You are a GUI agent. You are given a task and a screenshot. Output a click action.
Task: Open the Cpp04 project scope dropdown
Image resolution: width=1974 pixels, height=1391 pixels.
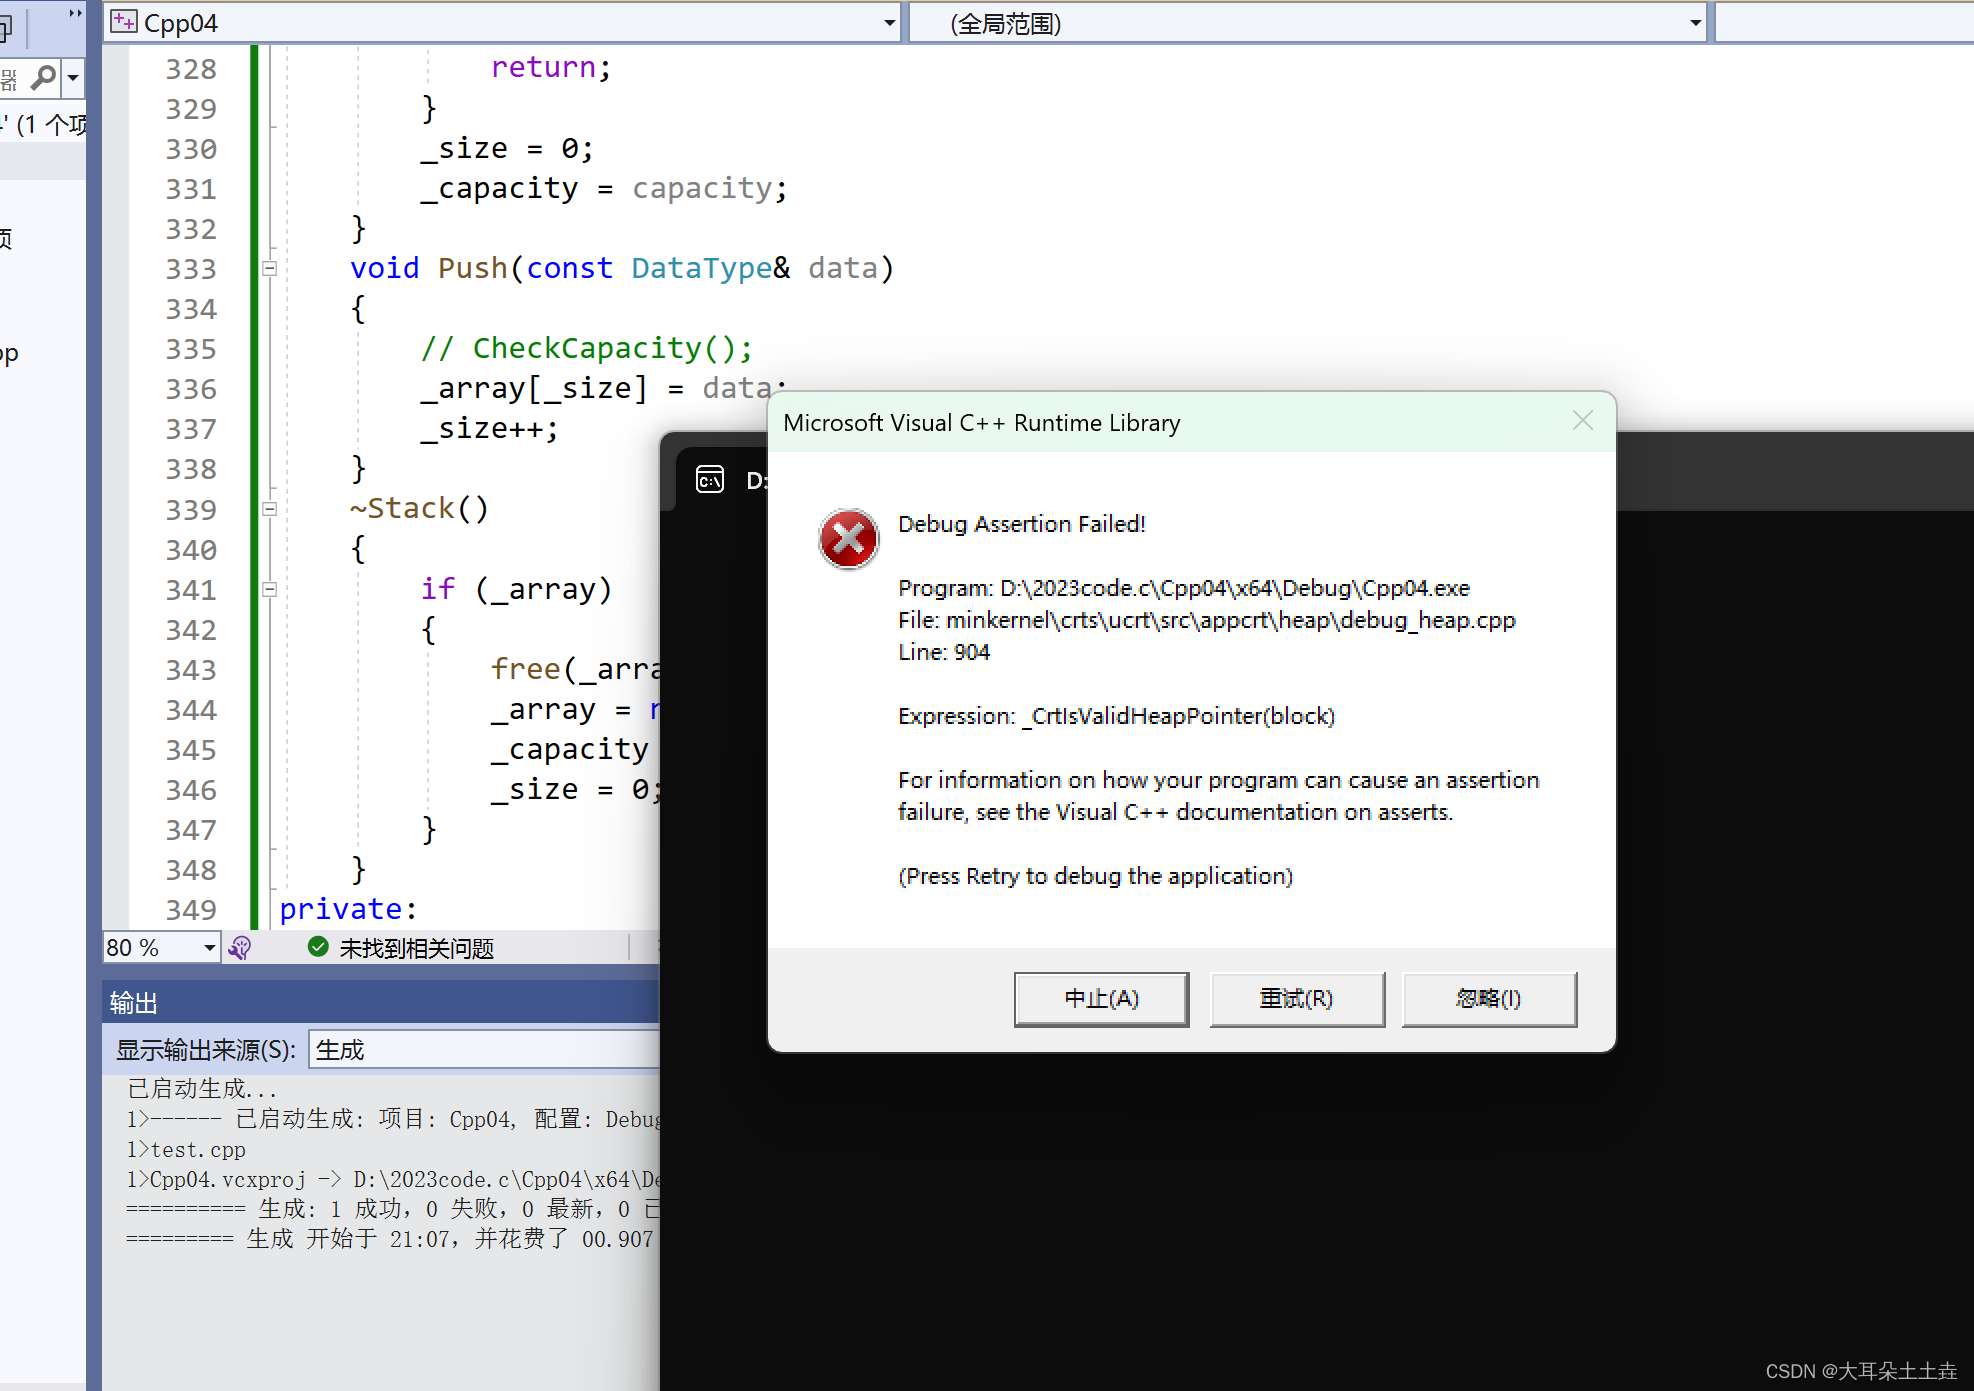tap(889, 23)
